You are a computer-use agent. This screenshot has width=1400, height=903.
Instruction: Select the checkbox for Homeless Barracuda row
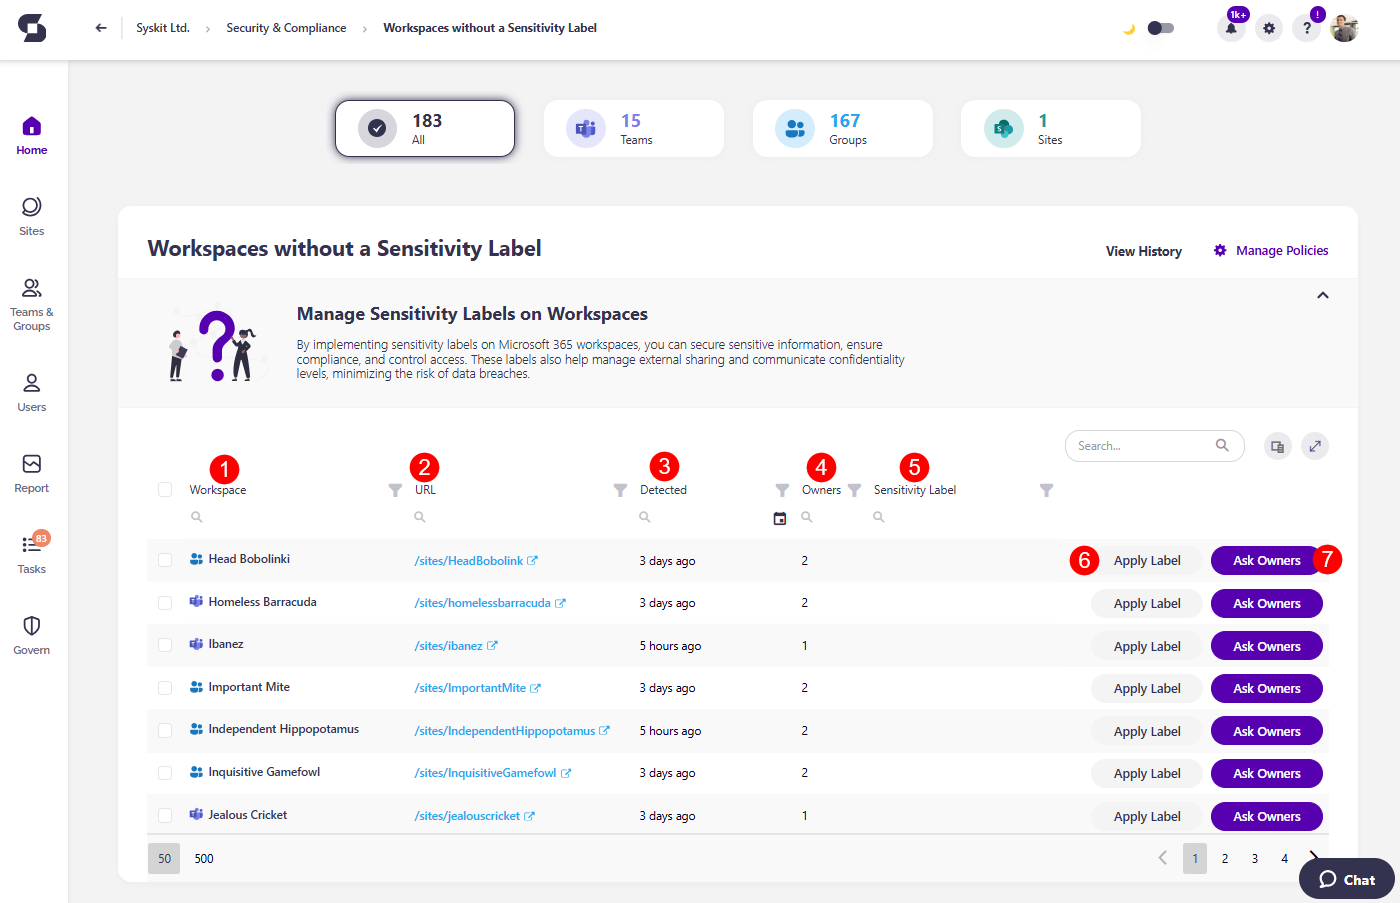(x=165, y=603)
